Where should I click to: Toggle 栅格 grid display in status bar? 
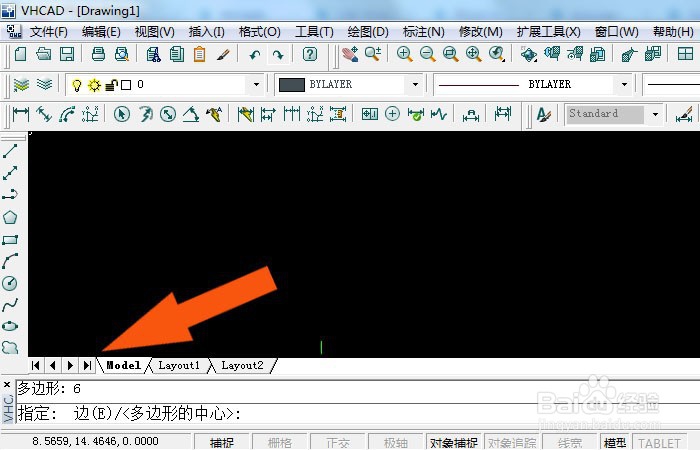(x=279, y=442)
